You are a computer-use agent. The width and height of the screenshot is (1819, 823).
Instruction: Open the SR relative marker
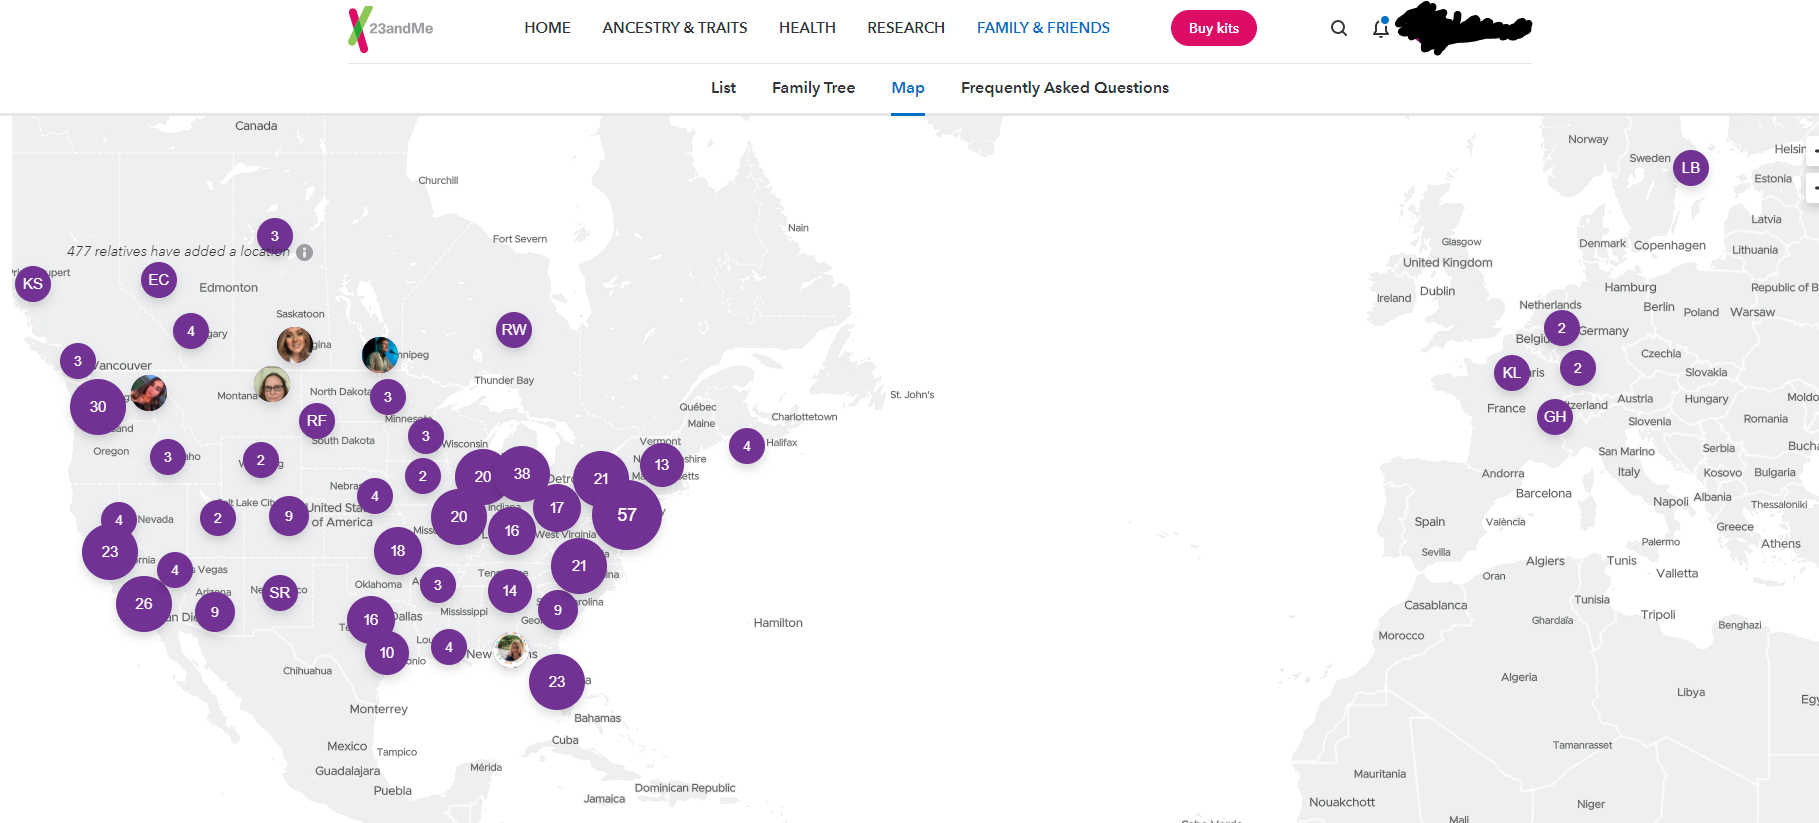pyautogui.click(x=280, y=593)
